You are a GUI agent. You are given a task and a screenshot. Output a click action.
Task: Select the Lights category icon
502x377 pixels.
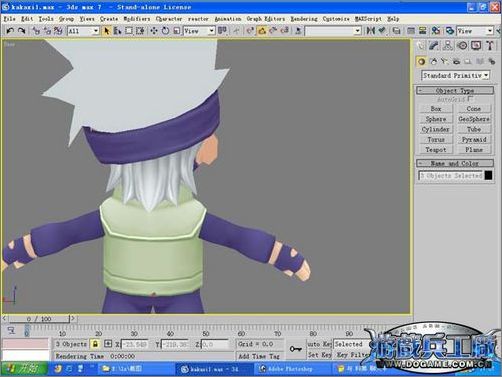coord(444,61)
